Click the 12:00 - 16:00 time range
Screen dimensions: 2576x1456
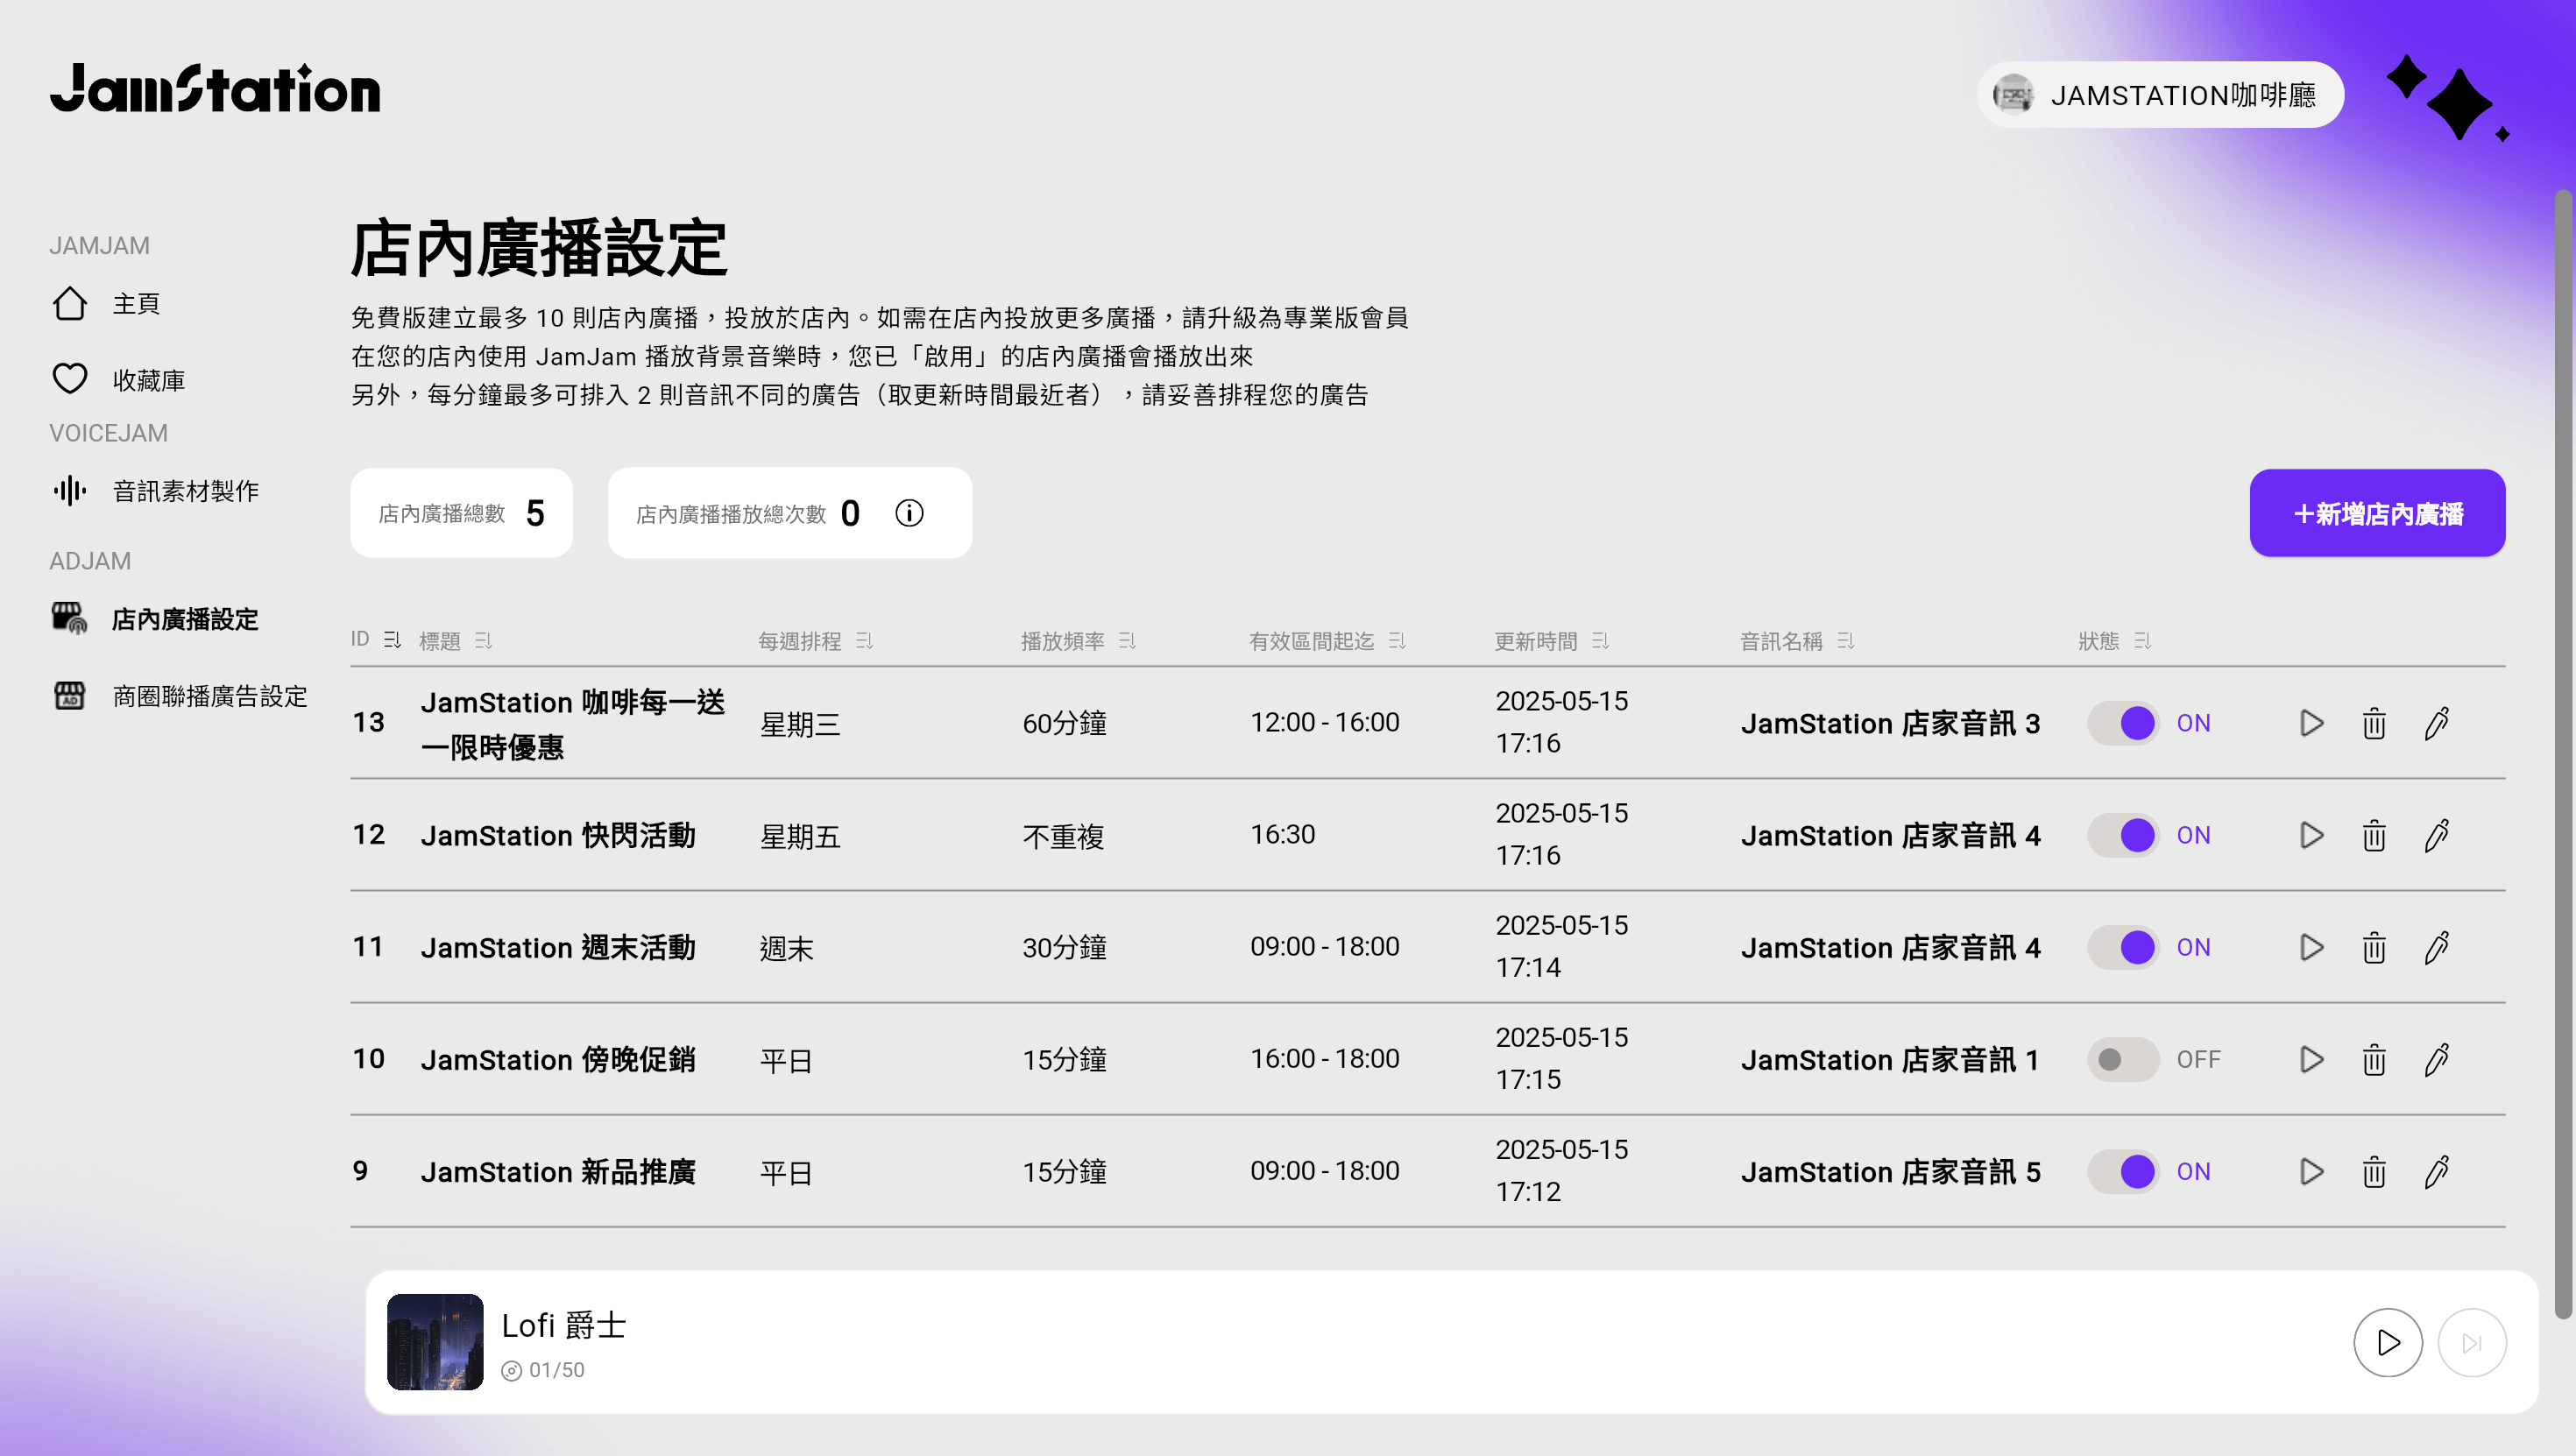tap(1325, 722)
